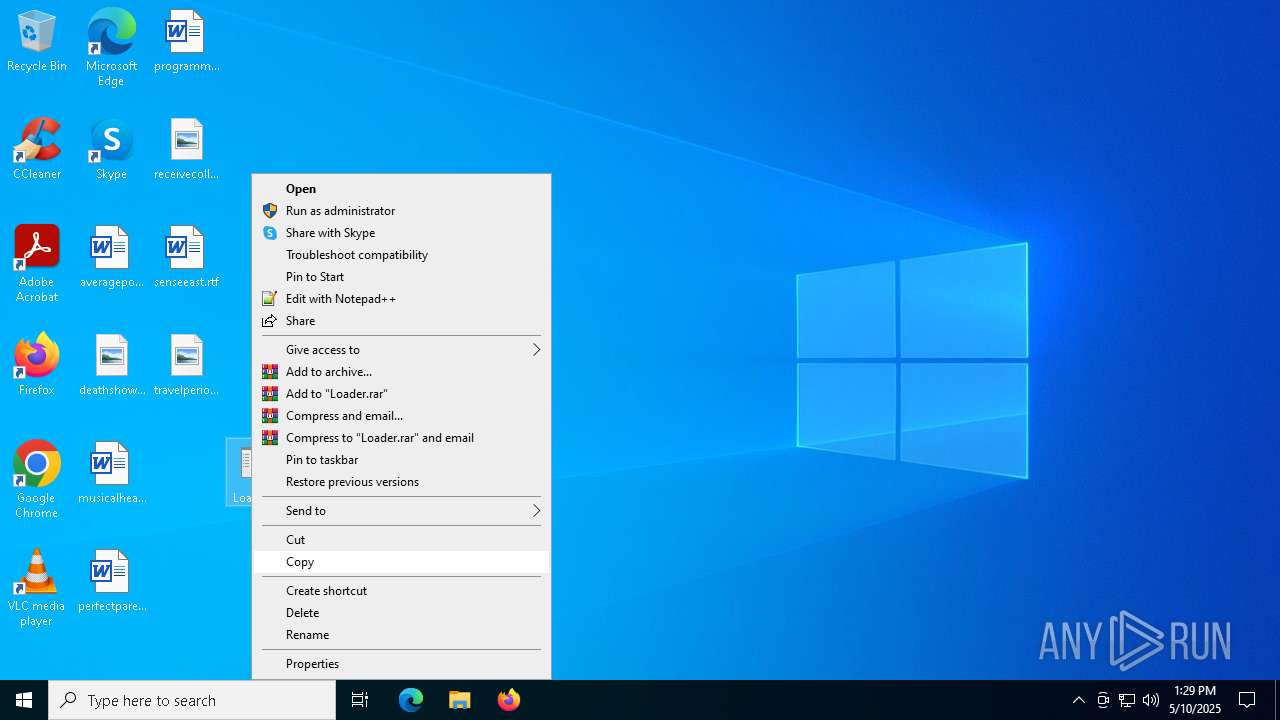Select the perfectpare... Word document icon
The height and width of the screenshot is (720, 1280).
[111, 582]
